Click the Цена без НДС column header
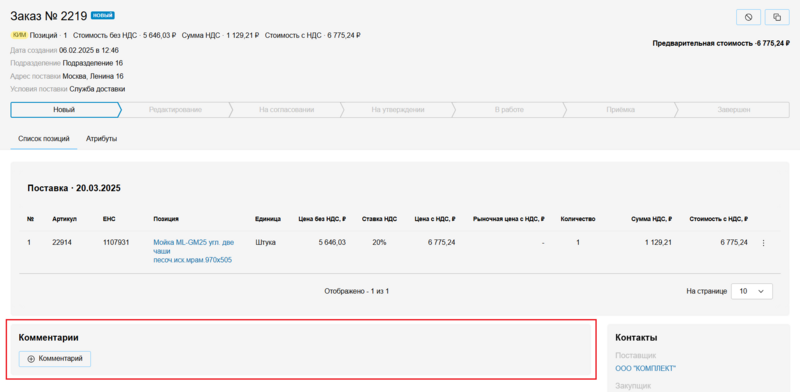 [322, 219]
